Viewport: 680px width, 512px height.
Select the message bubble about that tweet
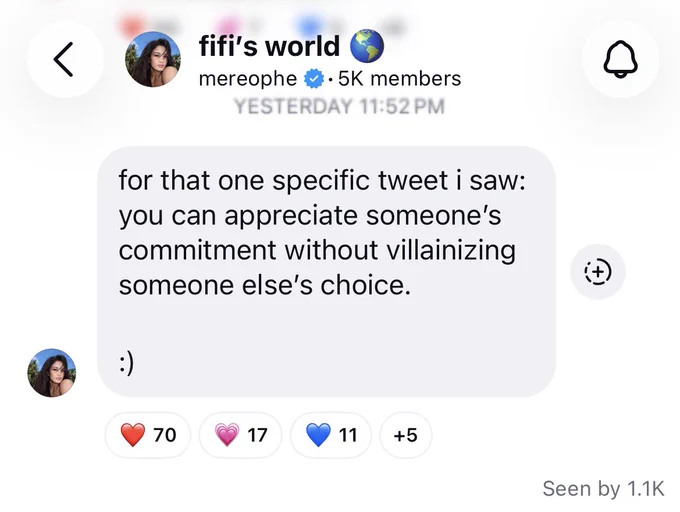point(326,271)
